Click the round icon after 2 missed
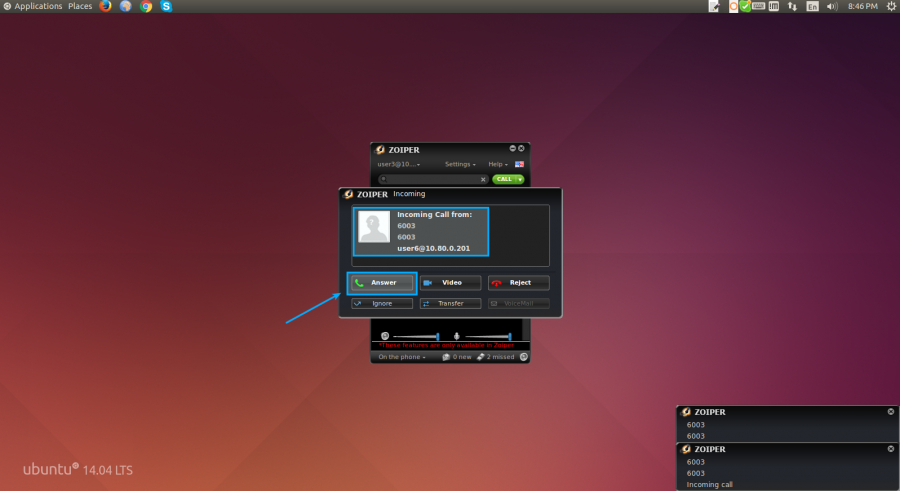The height and width of the screenshot is (491, 900). pyautogui.click(x=523, y=357)
